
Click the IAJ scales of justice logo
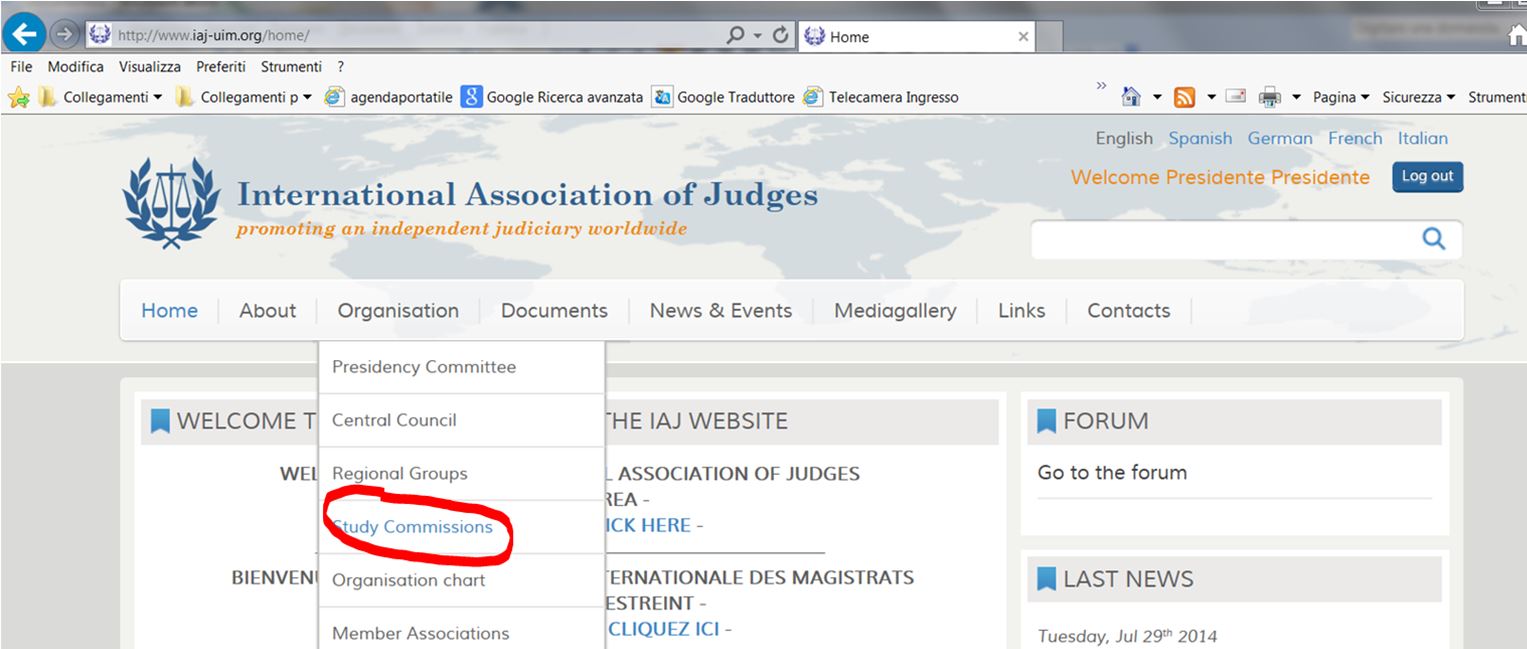(171, 203)
